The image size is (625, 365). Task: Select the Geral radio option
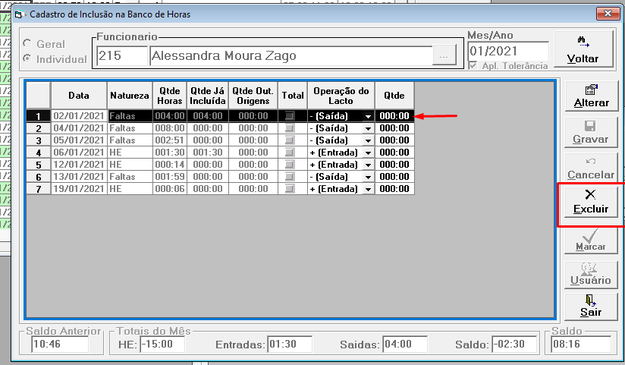click(27, 43)
